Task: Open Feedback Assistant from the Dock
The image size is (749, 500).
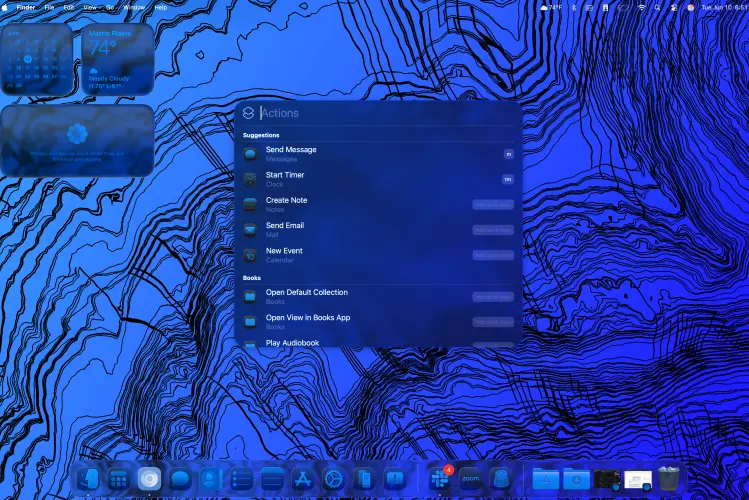Action: (395, 479)
